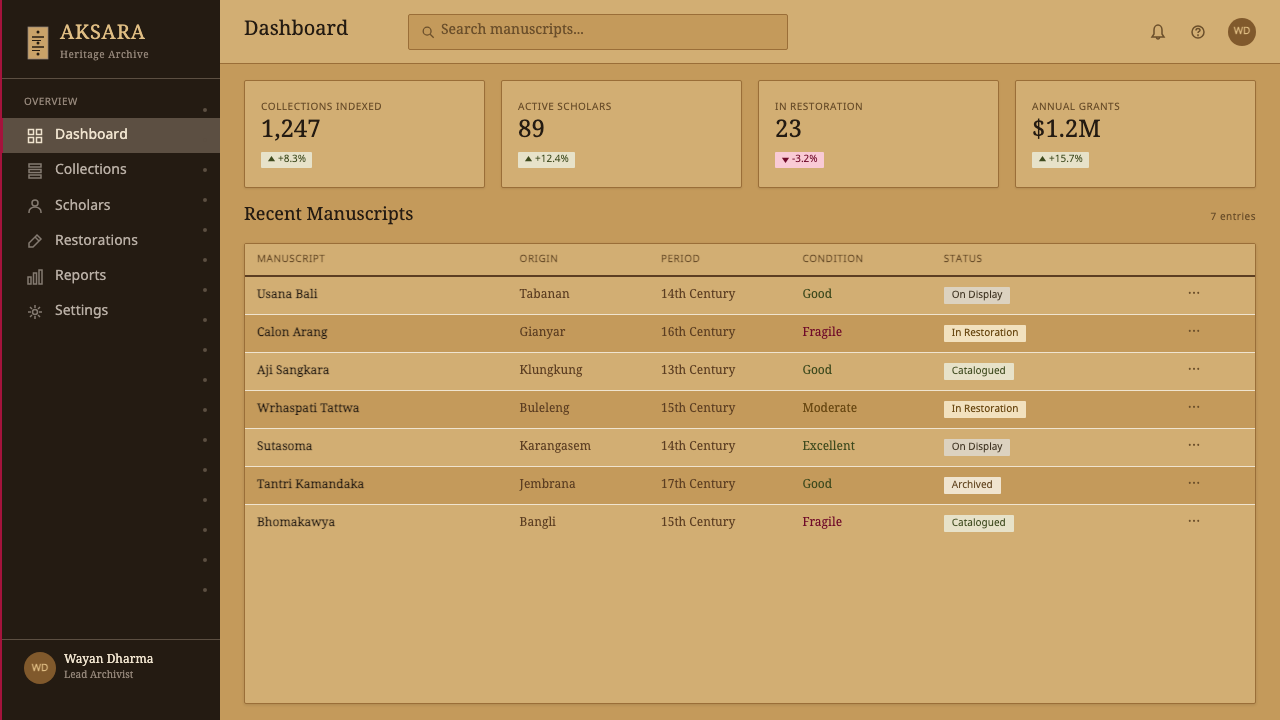Screen dimensions: 1280x720
Task: Open the more menu for Calon Arang
Action: coord(1194,331)
